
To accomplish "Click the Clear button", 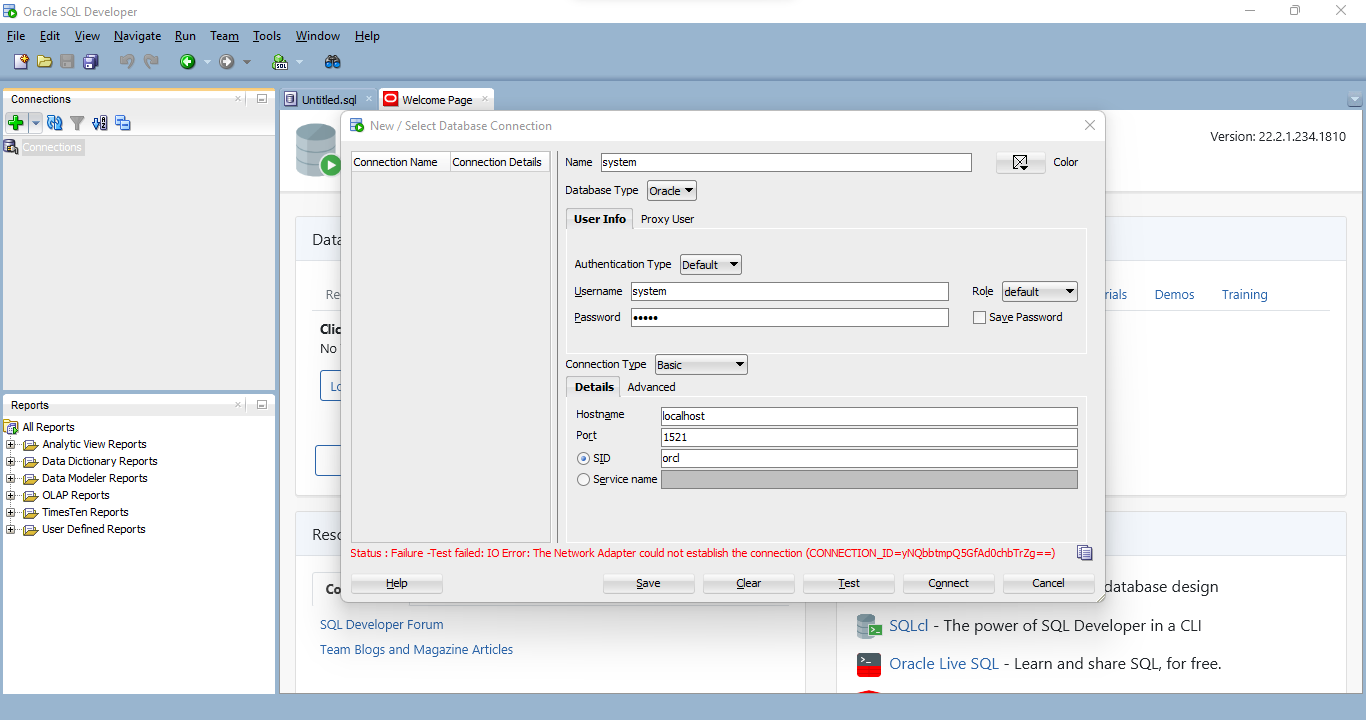I will click(x=749, y=583).
